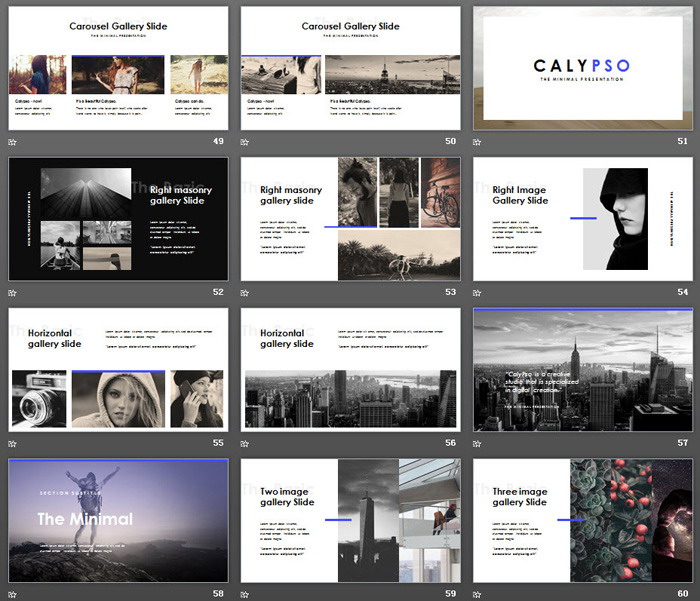Viewport: 700px width, 601px height.
Task: Open the CALYPSO title slide thumbnail
Action: click(582, 68)
